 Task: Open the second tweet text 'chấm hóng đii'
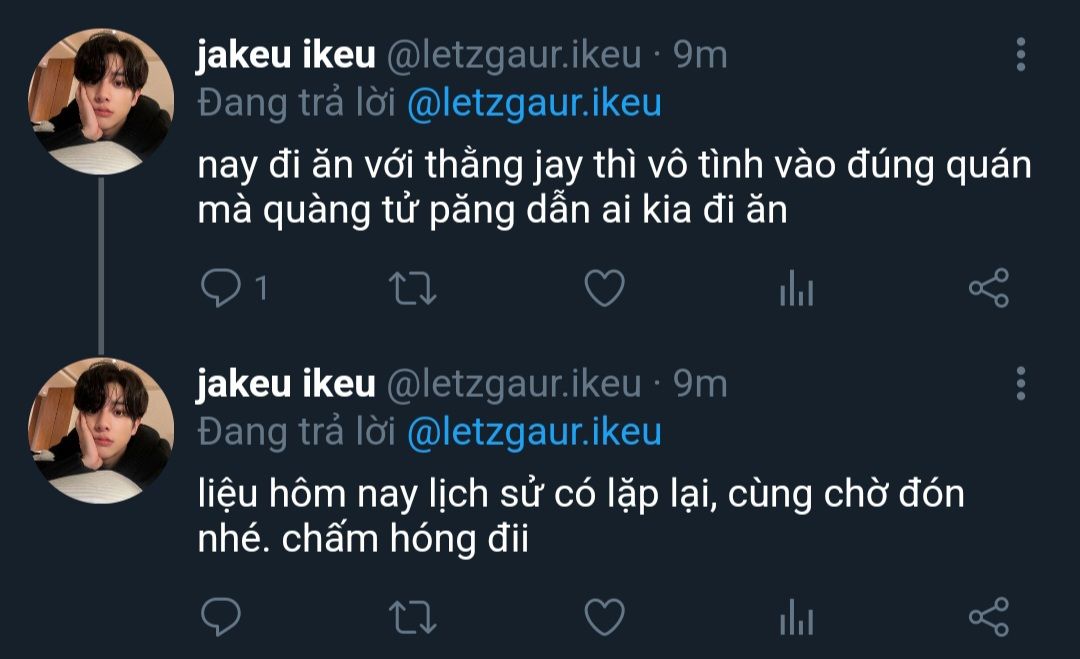pyautogui.click(x=405, y=538)
